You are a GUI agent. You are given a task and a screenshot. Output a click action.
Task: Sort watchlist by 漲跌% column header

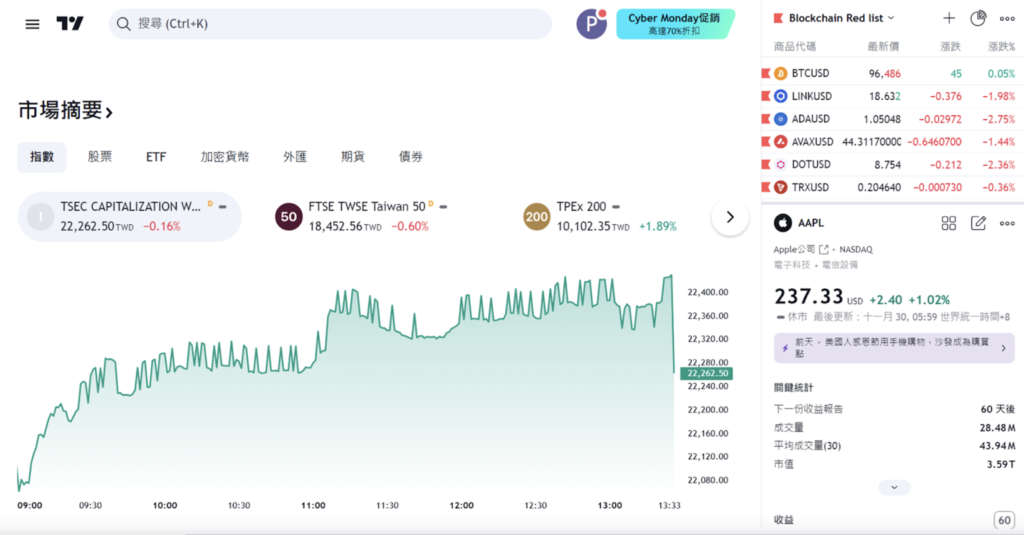pyautogui.click(x=1001, y=46)
